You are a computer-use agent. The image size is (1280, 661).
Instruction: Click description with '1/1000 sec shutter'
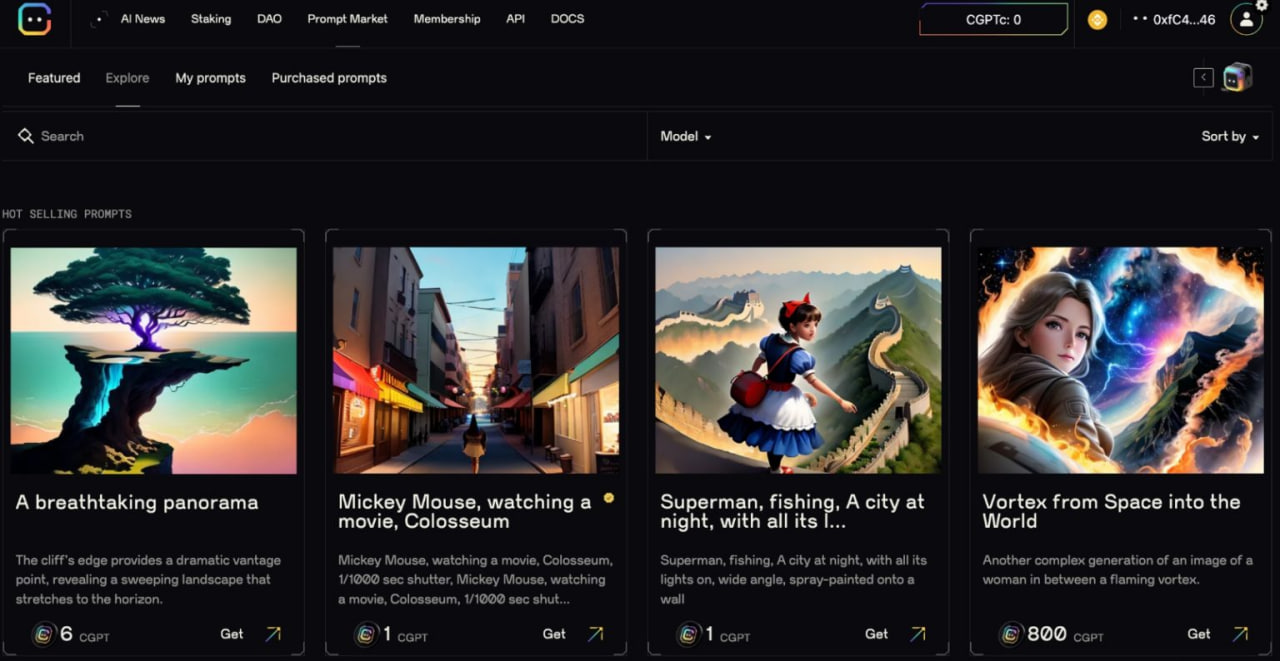[x=475, y=579]
